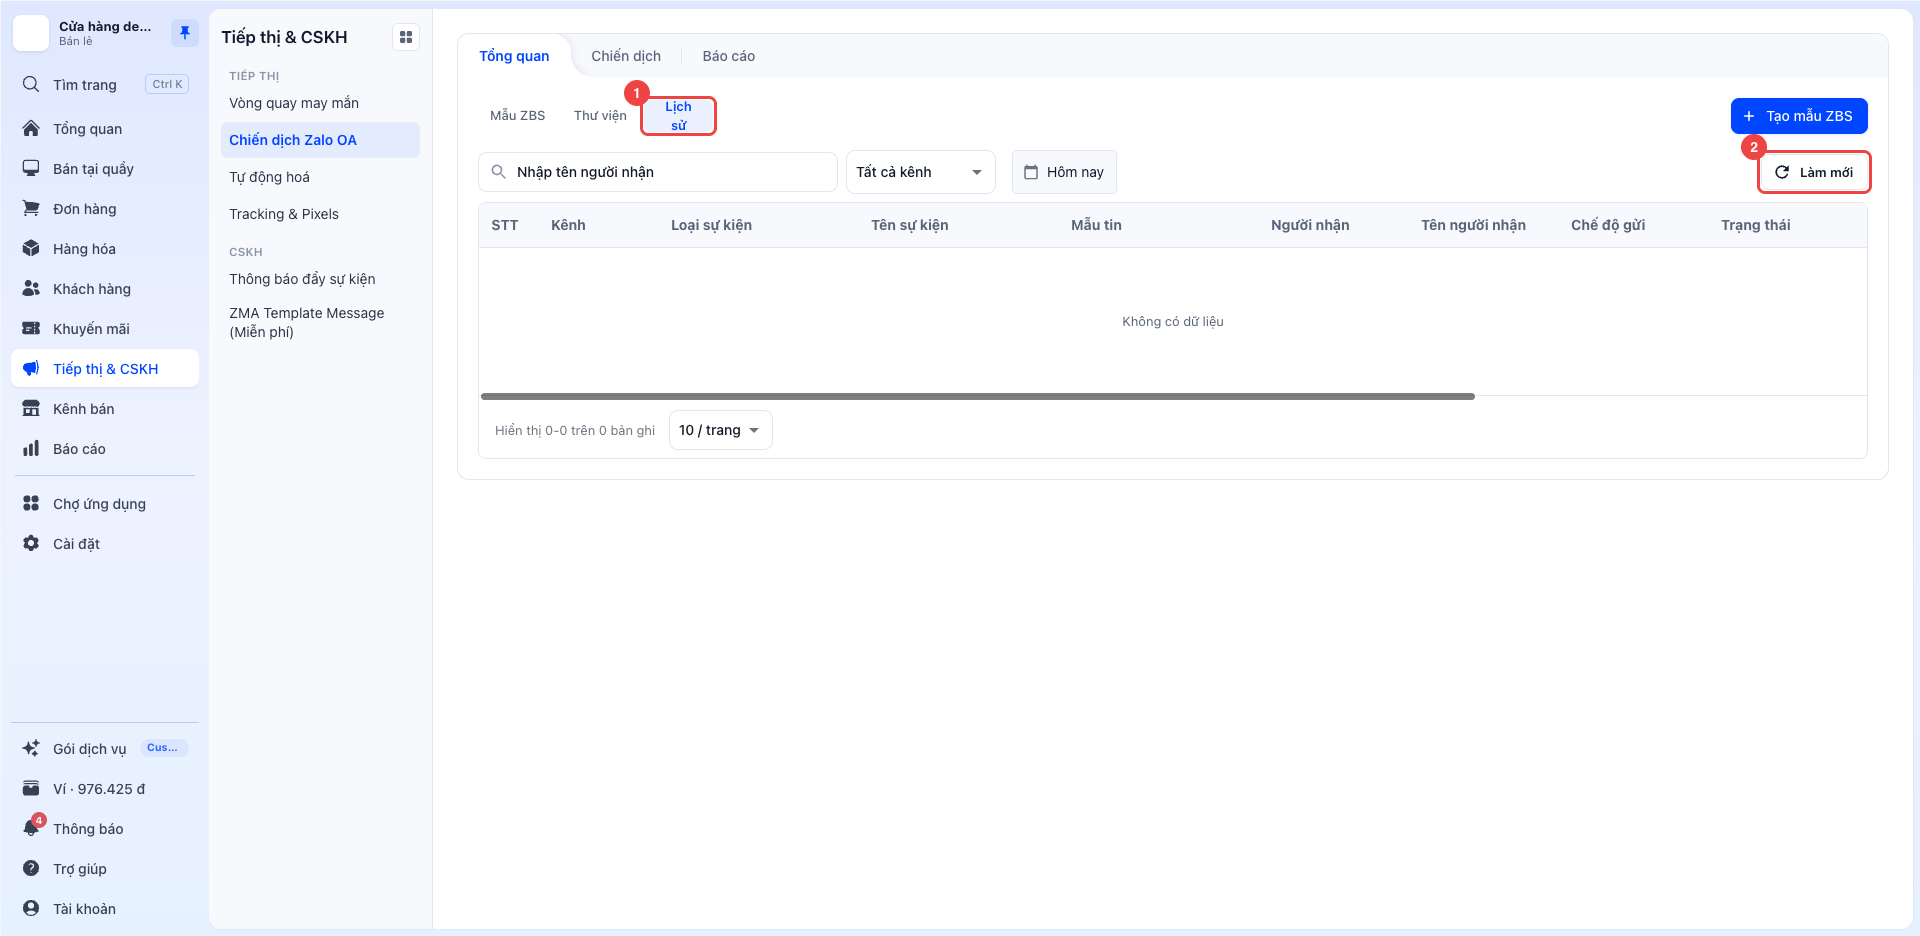Open the wallet Ví 976.425 đ

(105, 789)
